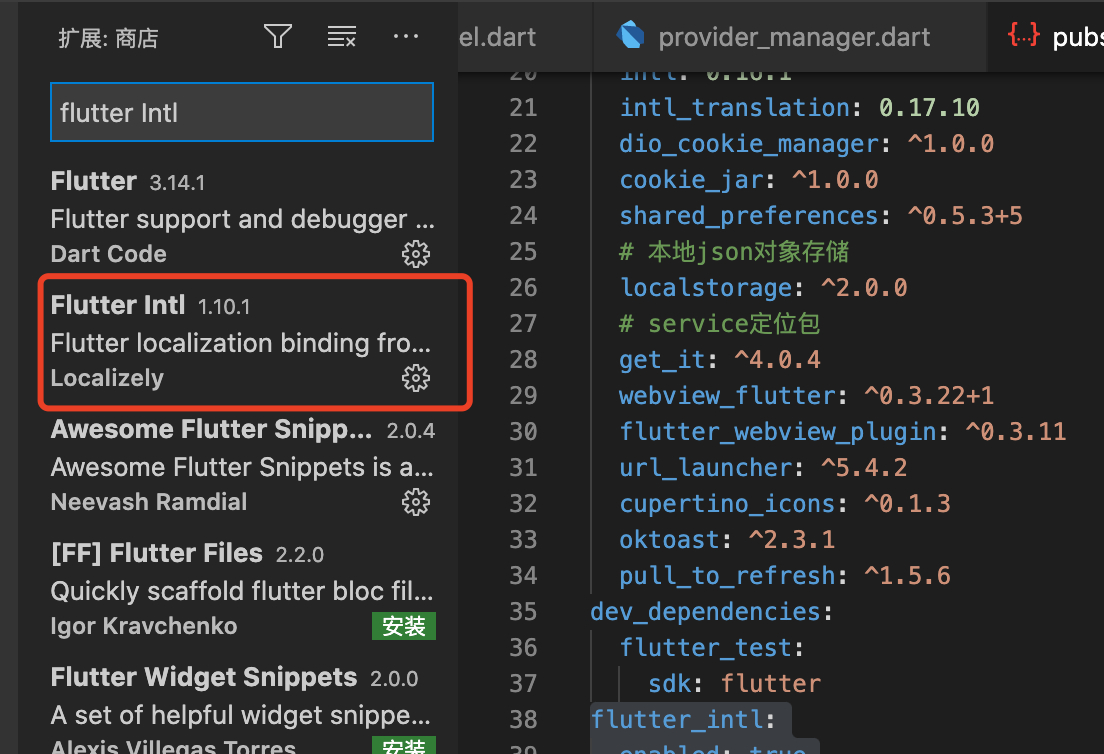
Task: Click the Dart file icon on provider_manager tab
Action: (630, 34)
